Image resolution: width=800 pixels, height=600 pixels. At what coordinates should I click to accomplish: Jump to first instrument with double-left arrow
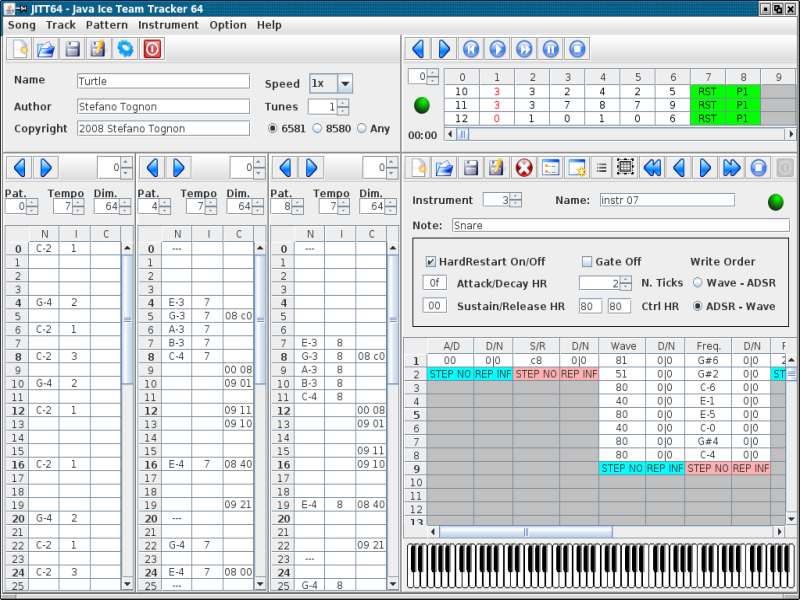pos(653,168)
